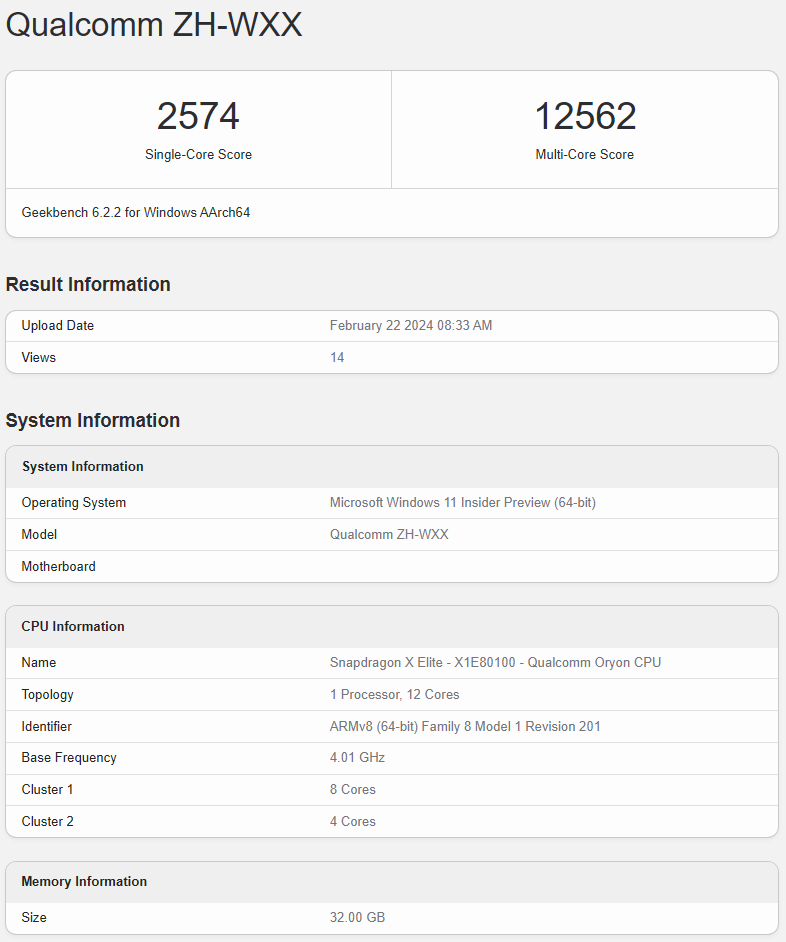Select 'ARMv8 (64-bit) Family 8 Model 1 Revision 201'

click(x=465, y=726)
